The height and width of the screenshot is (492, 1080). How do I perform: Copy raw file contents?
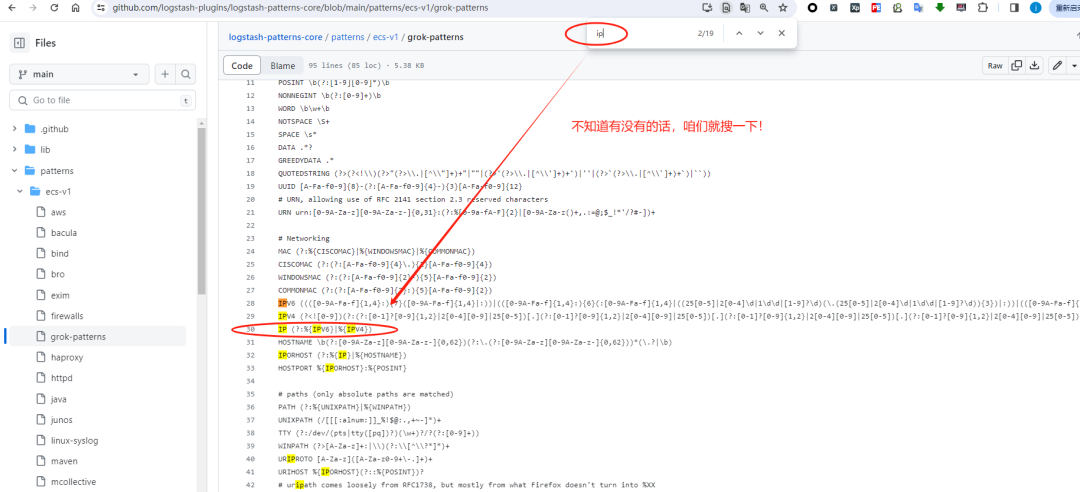pos(1016,65)
